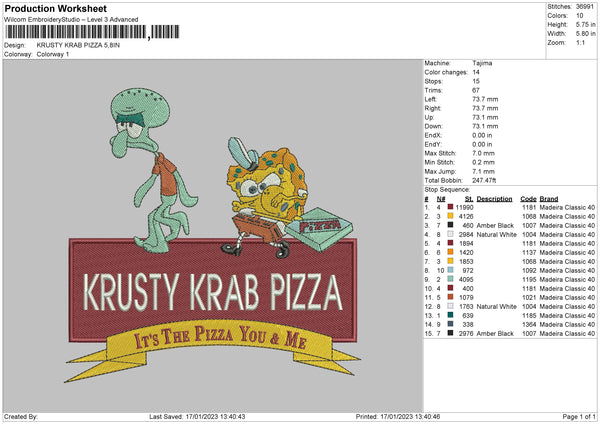Click the "Last Saved: 17/01/2023 13:40:43" text
Image resolution: width=600 pixels, height=424 pixels.
(x=197, y=416)
